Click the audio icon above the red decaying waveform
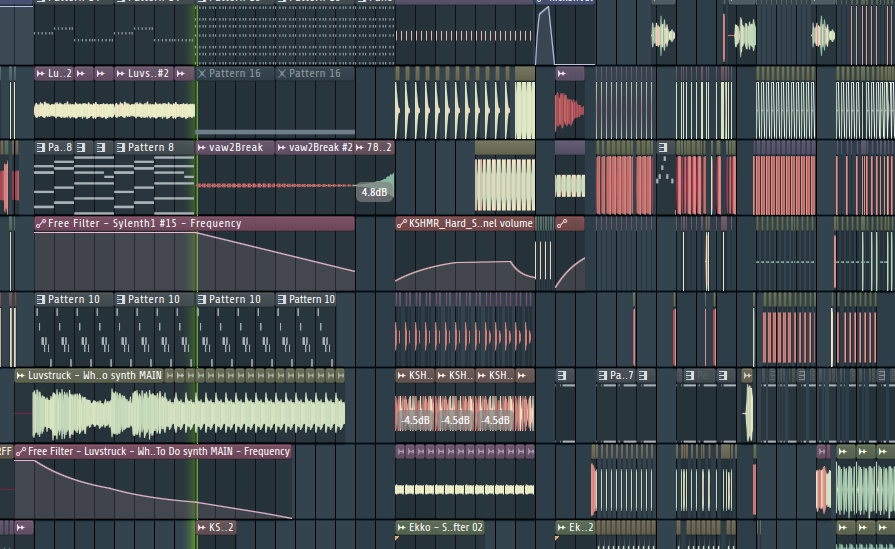Image resolution: width=895 pixels, height=549 pixels. point(562,74)
